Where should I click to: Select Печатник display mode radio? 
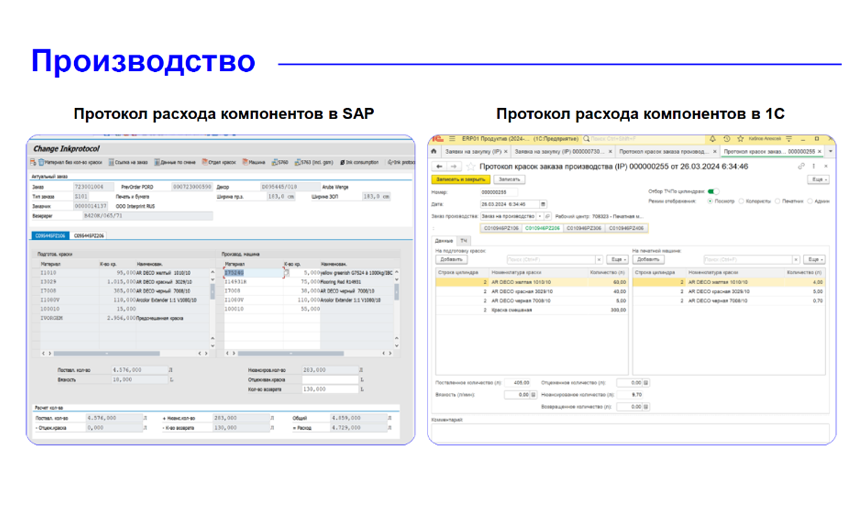pyautogui.click(x=778, y=201)
